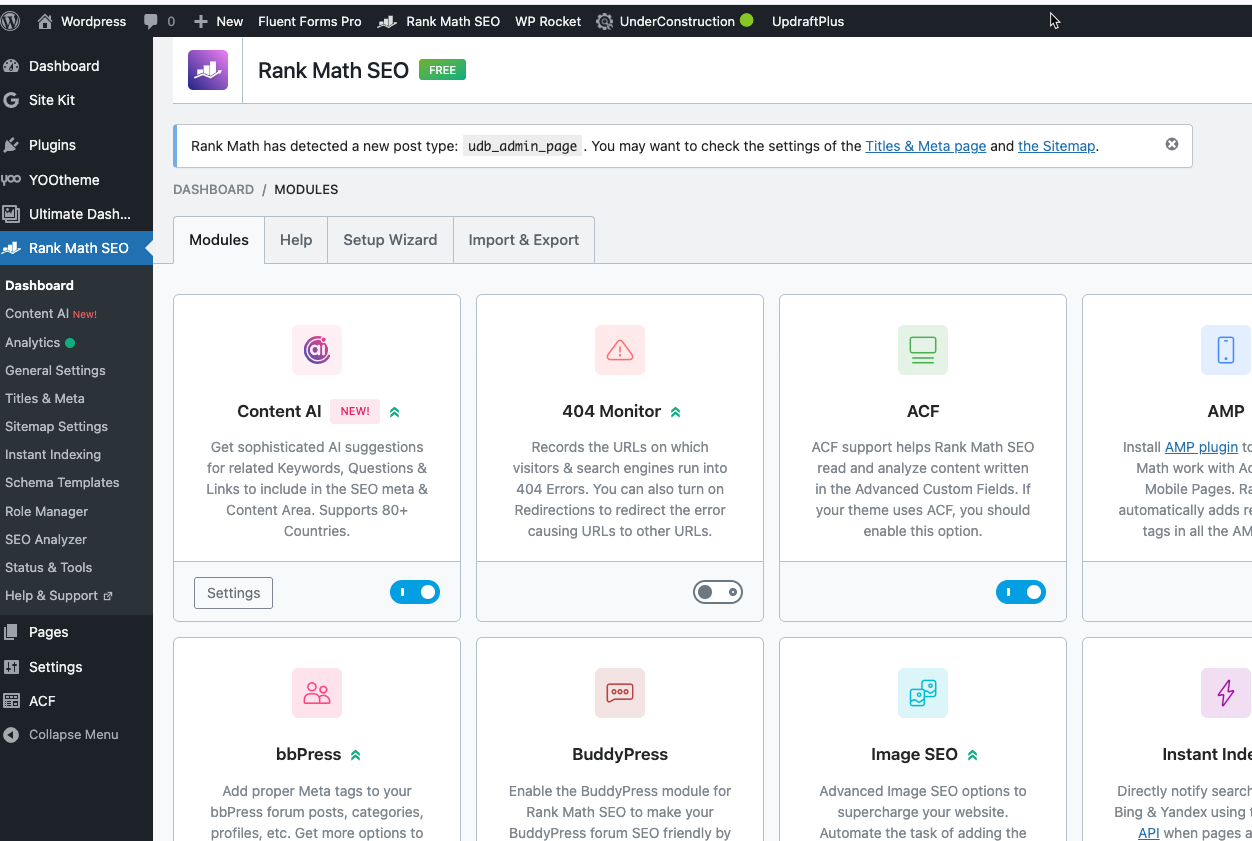The image size is (1252, 841).
Task: Click the BuddyPress chat bubble icon
Action: tap(620, 693)
